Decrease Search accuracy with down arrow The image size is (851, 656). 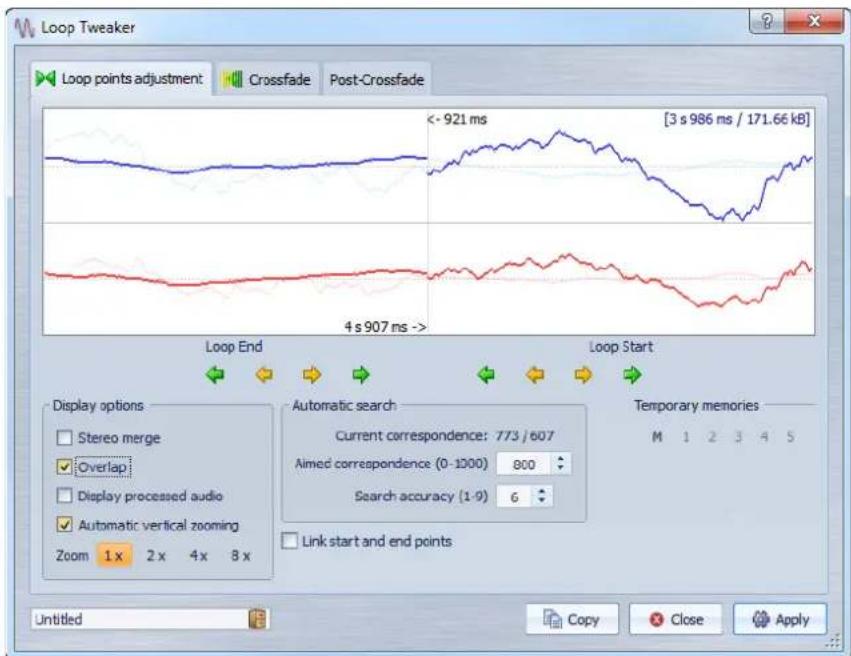coord(541,501)
